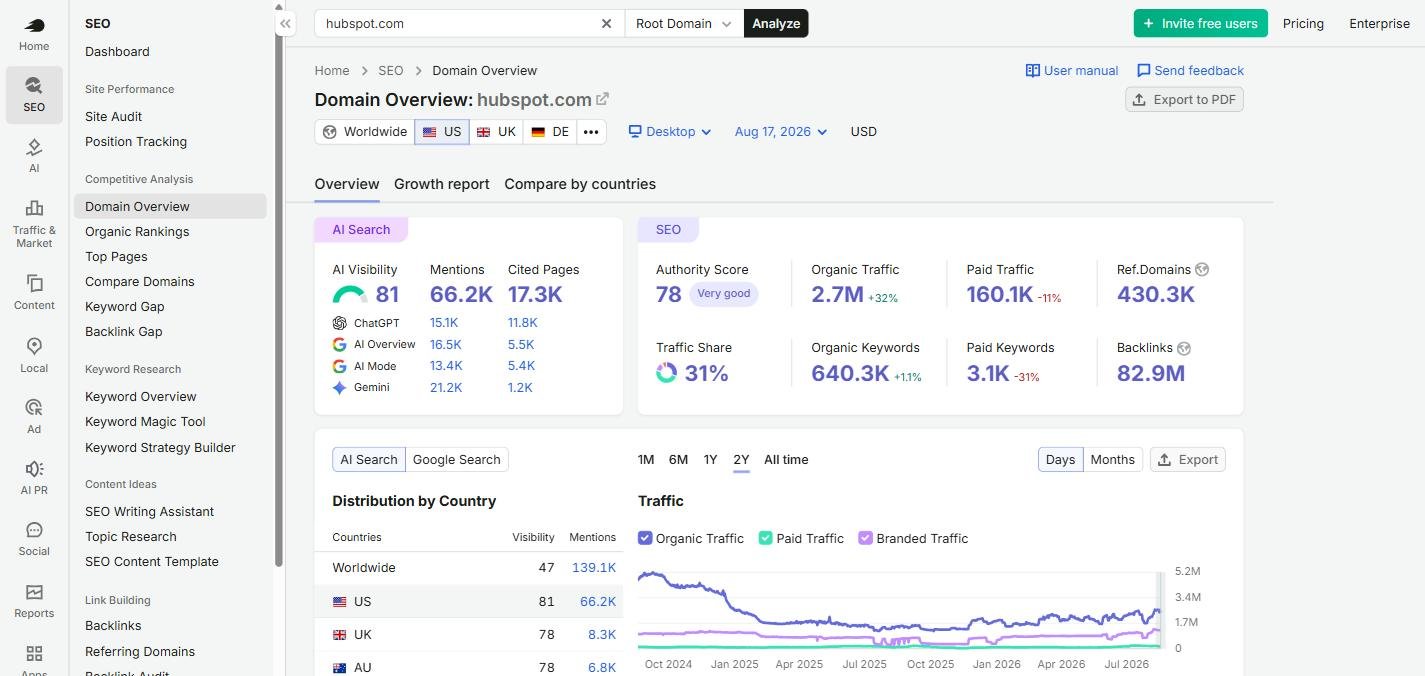Select the DE database button
1425x676 pixels.
[x=550, y=132]
